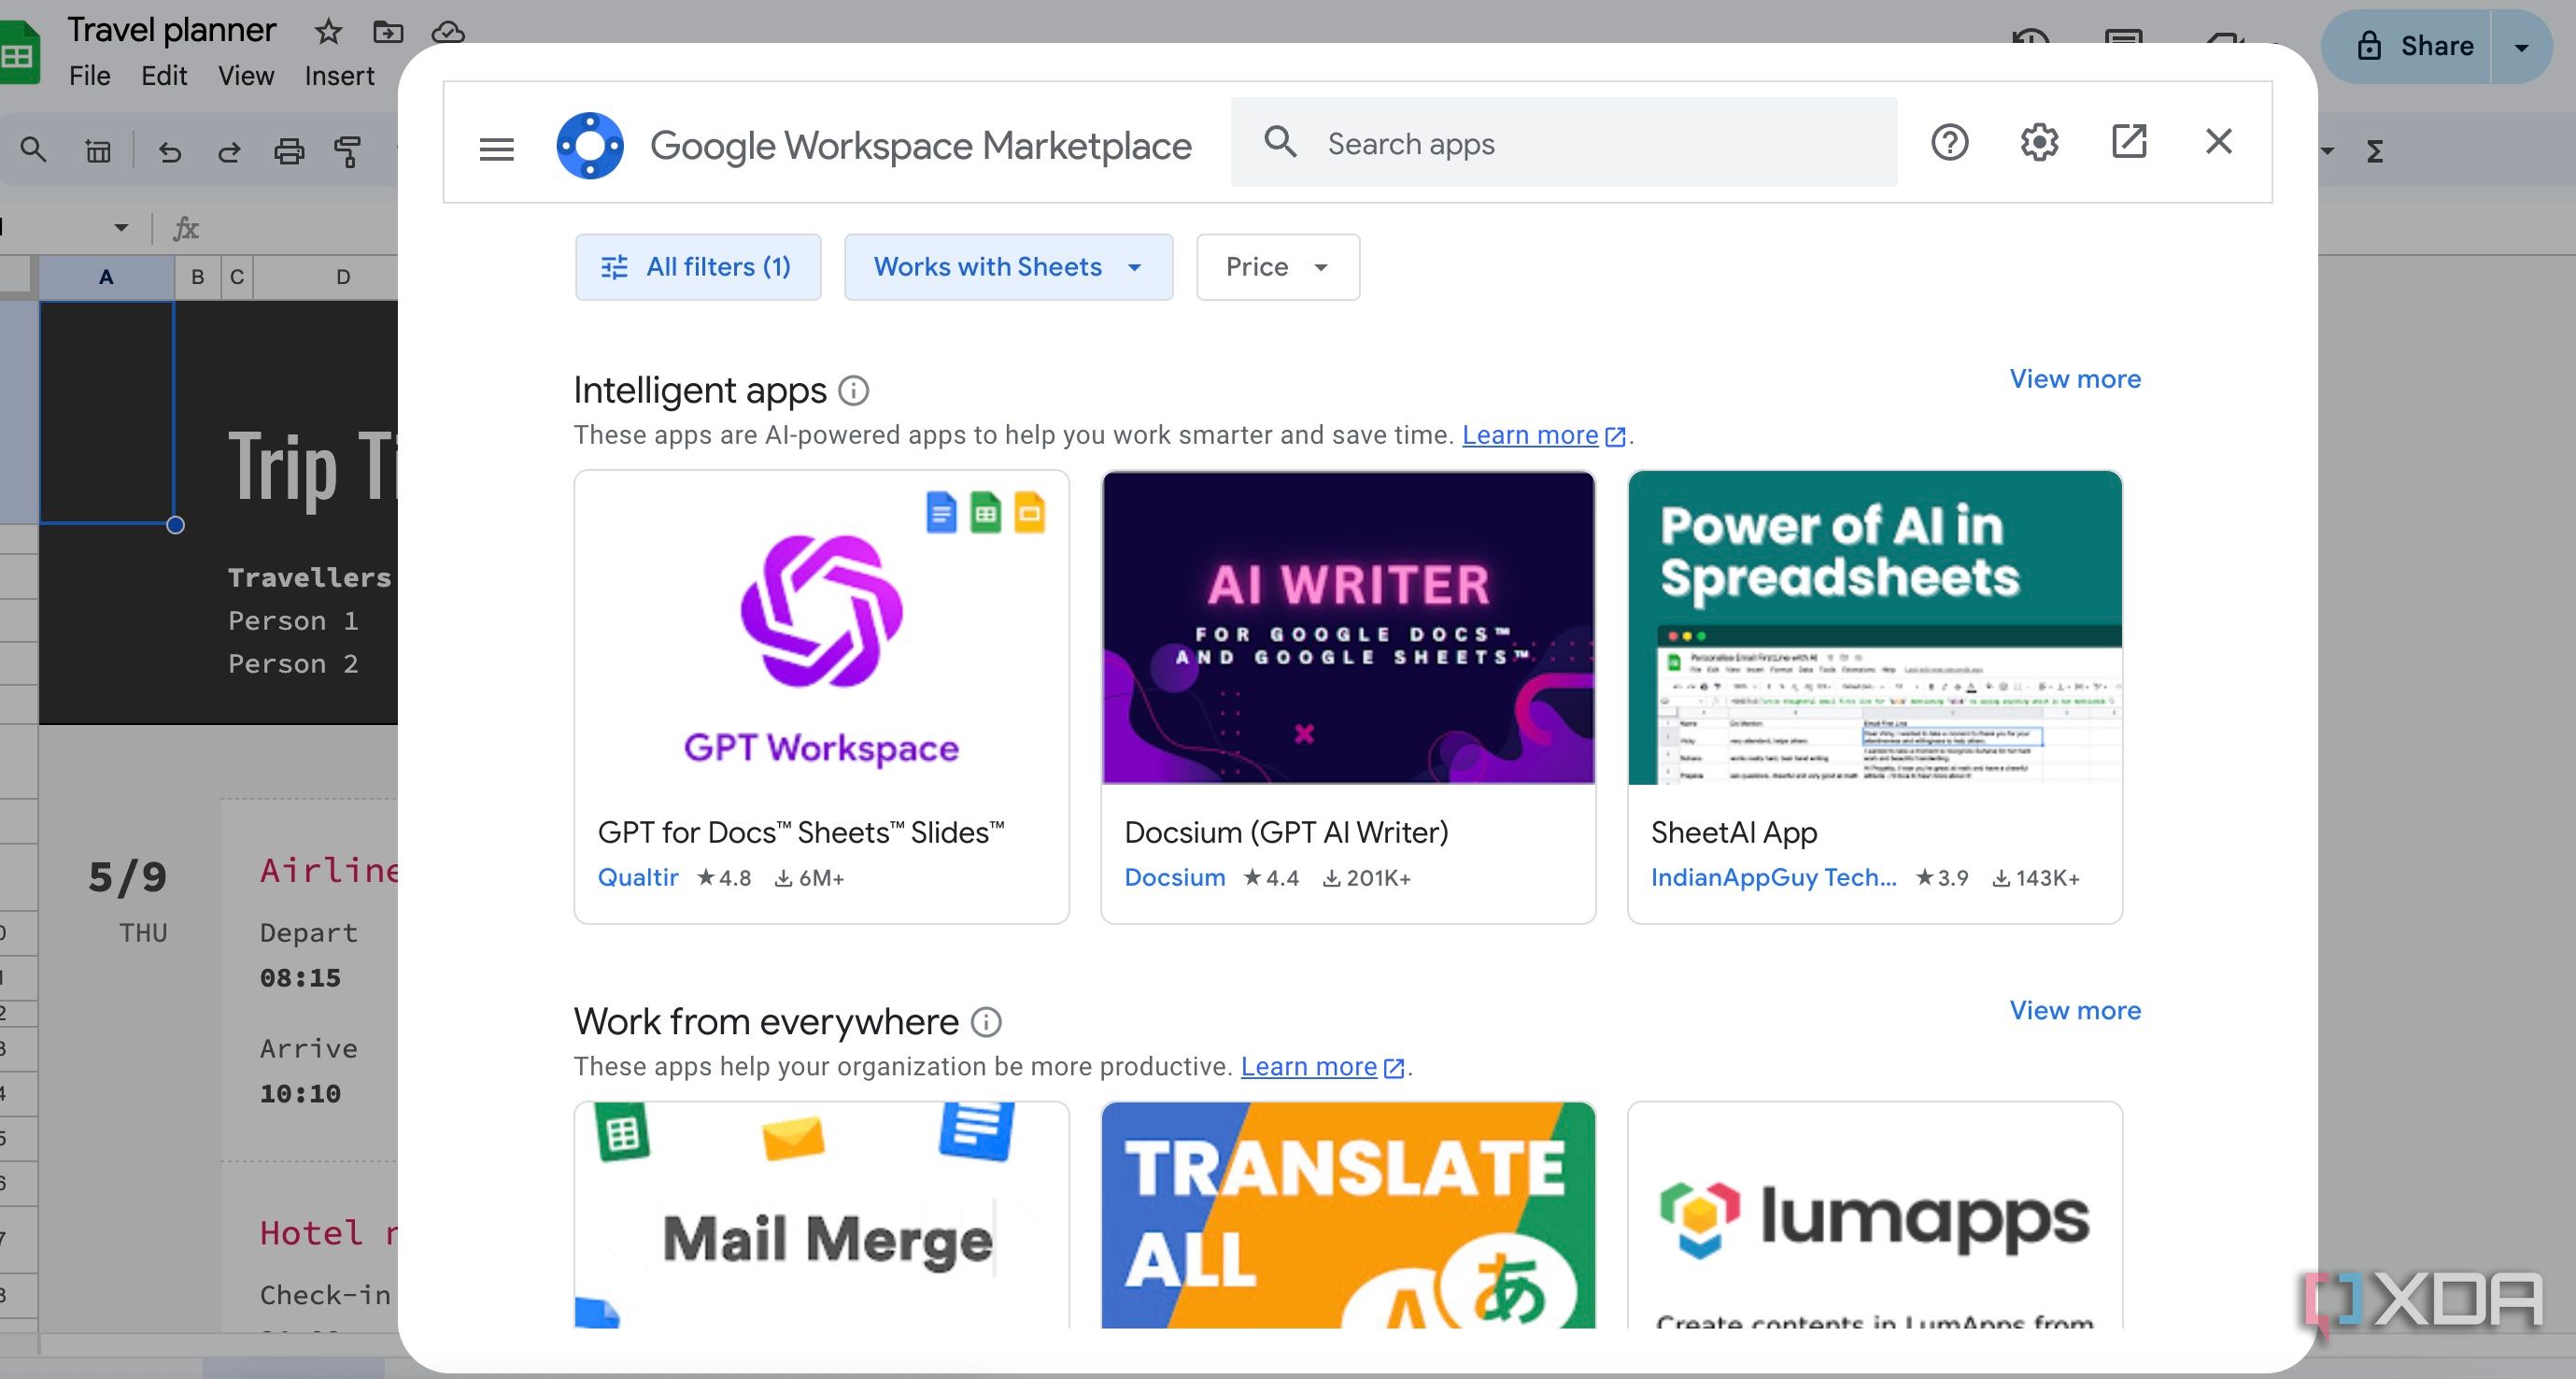Click the Qualtir developer link
The image size is (2576, 1379).
(638, 877)
